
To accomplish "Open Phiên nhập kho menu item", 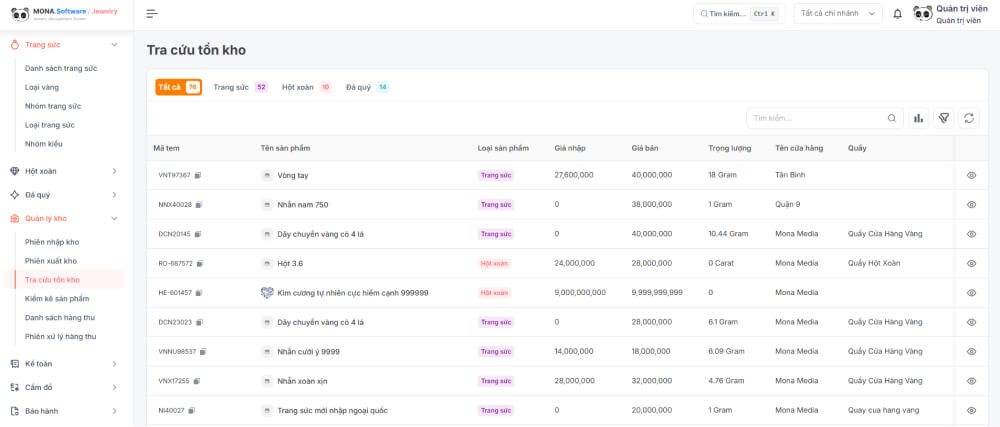I will pos(52,242).
